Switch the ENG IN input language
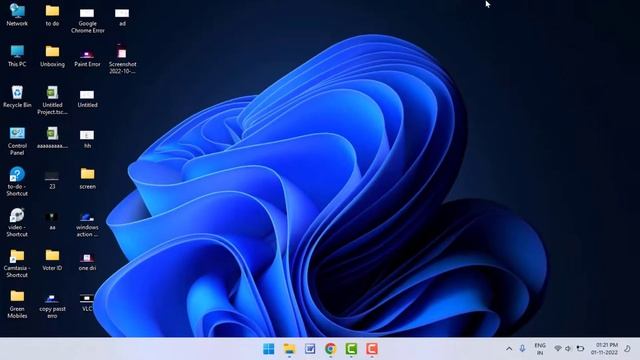The image size is (640, 360). pyautogui.click(x=540, y=349)
